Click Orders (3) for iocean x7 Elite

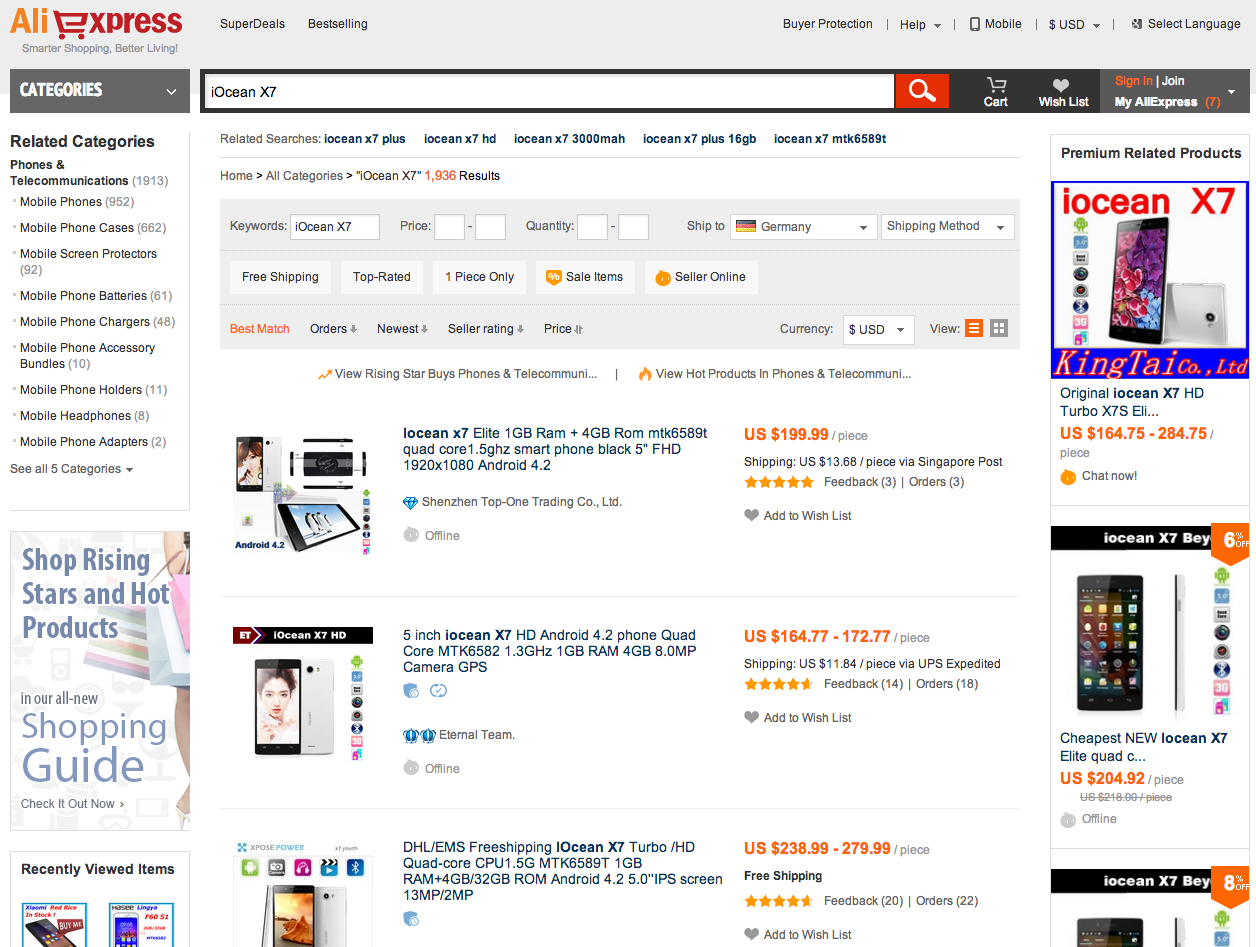tap(936, 482)
